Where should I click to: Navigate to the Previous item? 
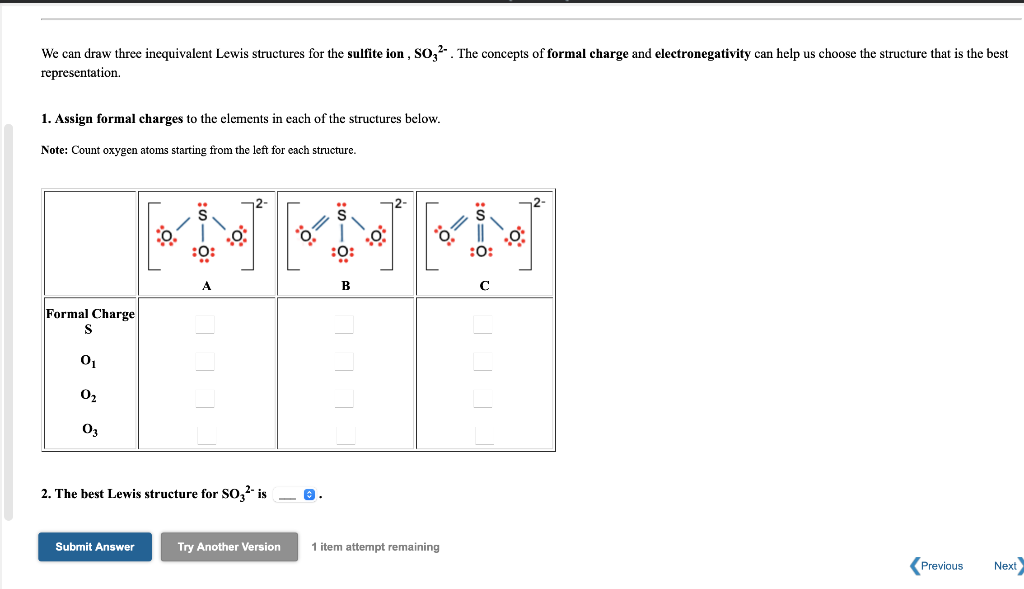pyautogui.click(x=938, y=565)
